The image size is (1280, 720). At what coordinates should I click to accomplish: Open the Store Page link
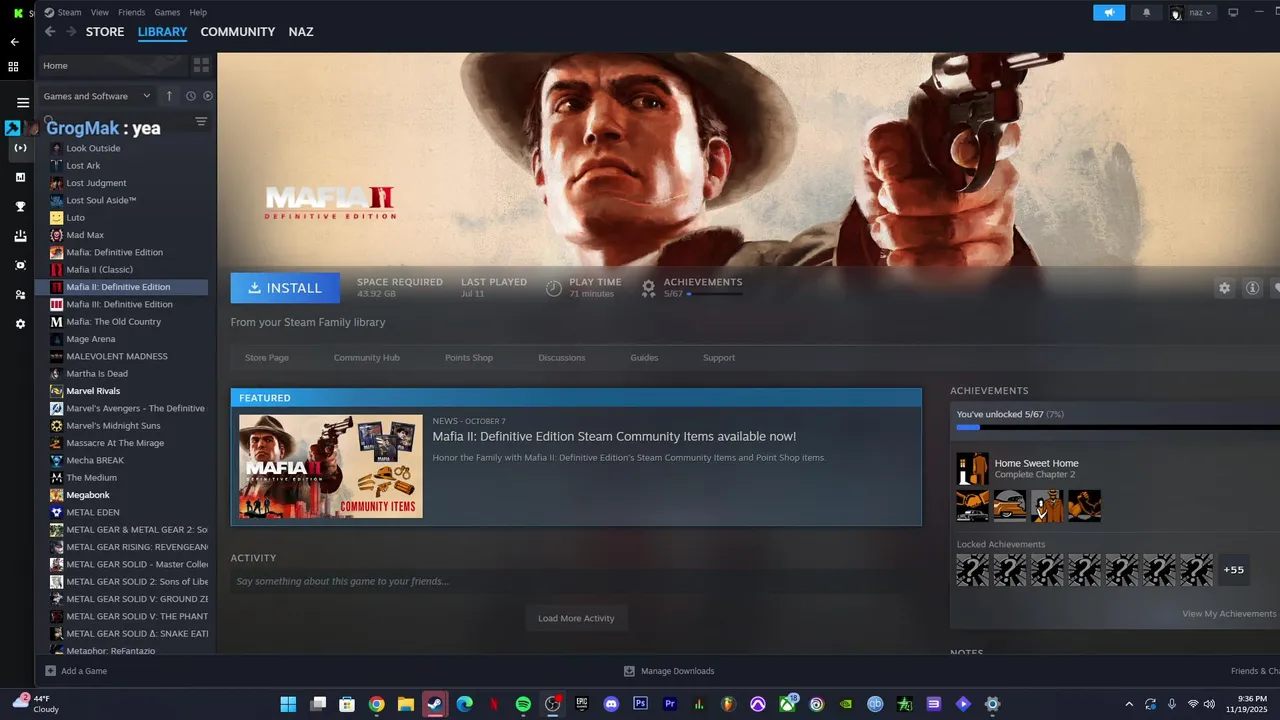(x=267, y=358)
